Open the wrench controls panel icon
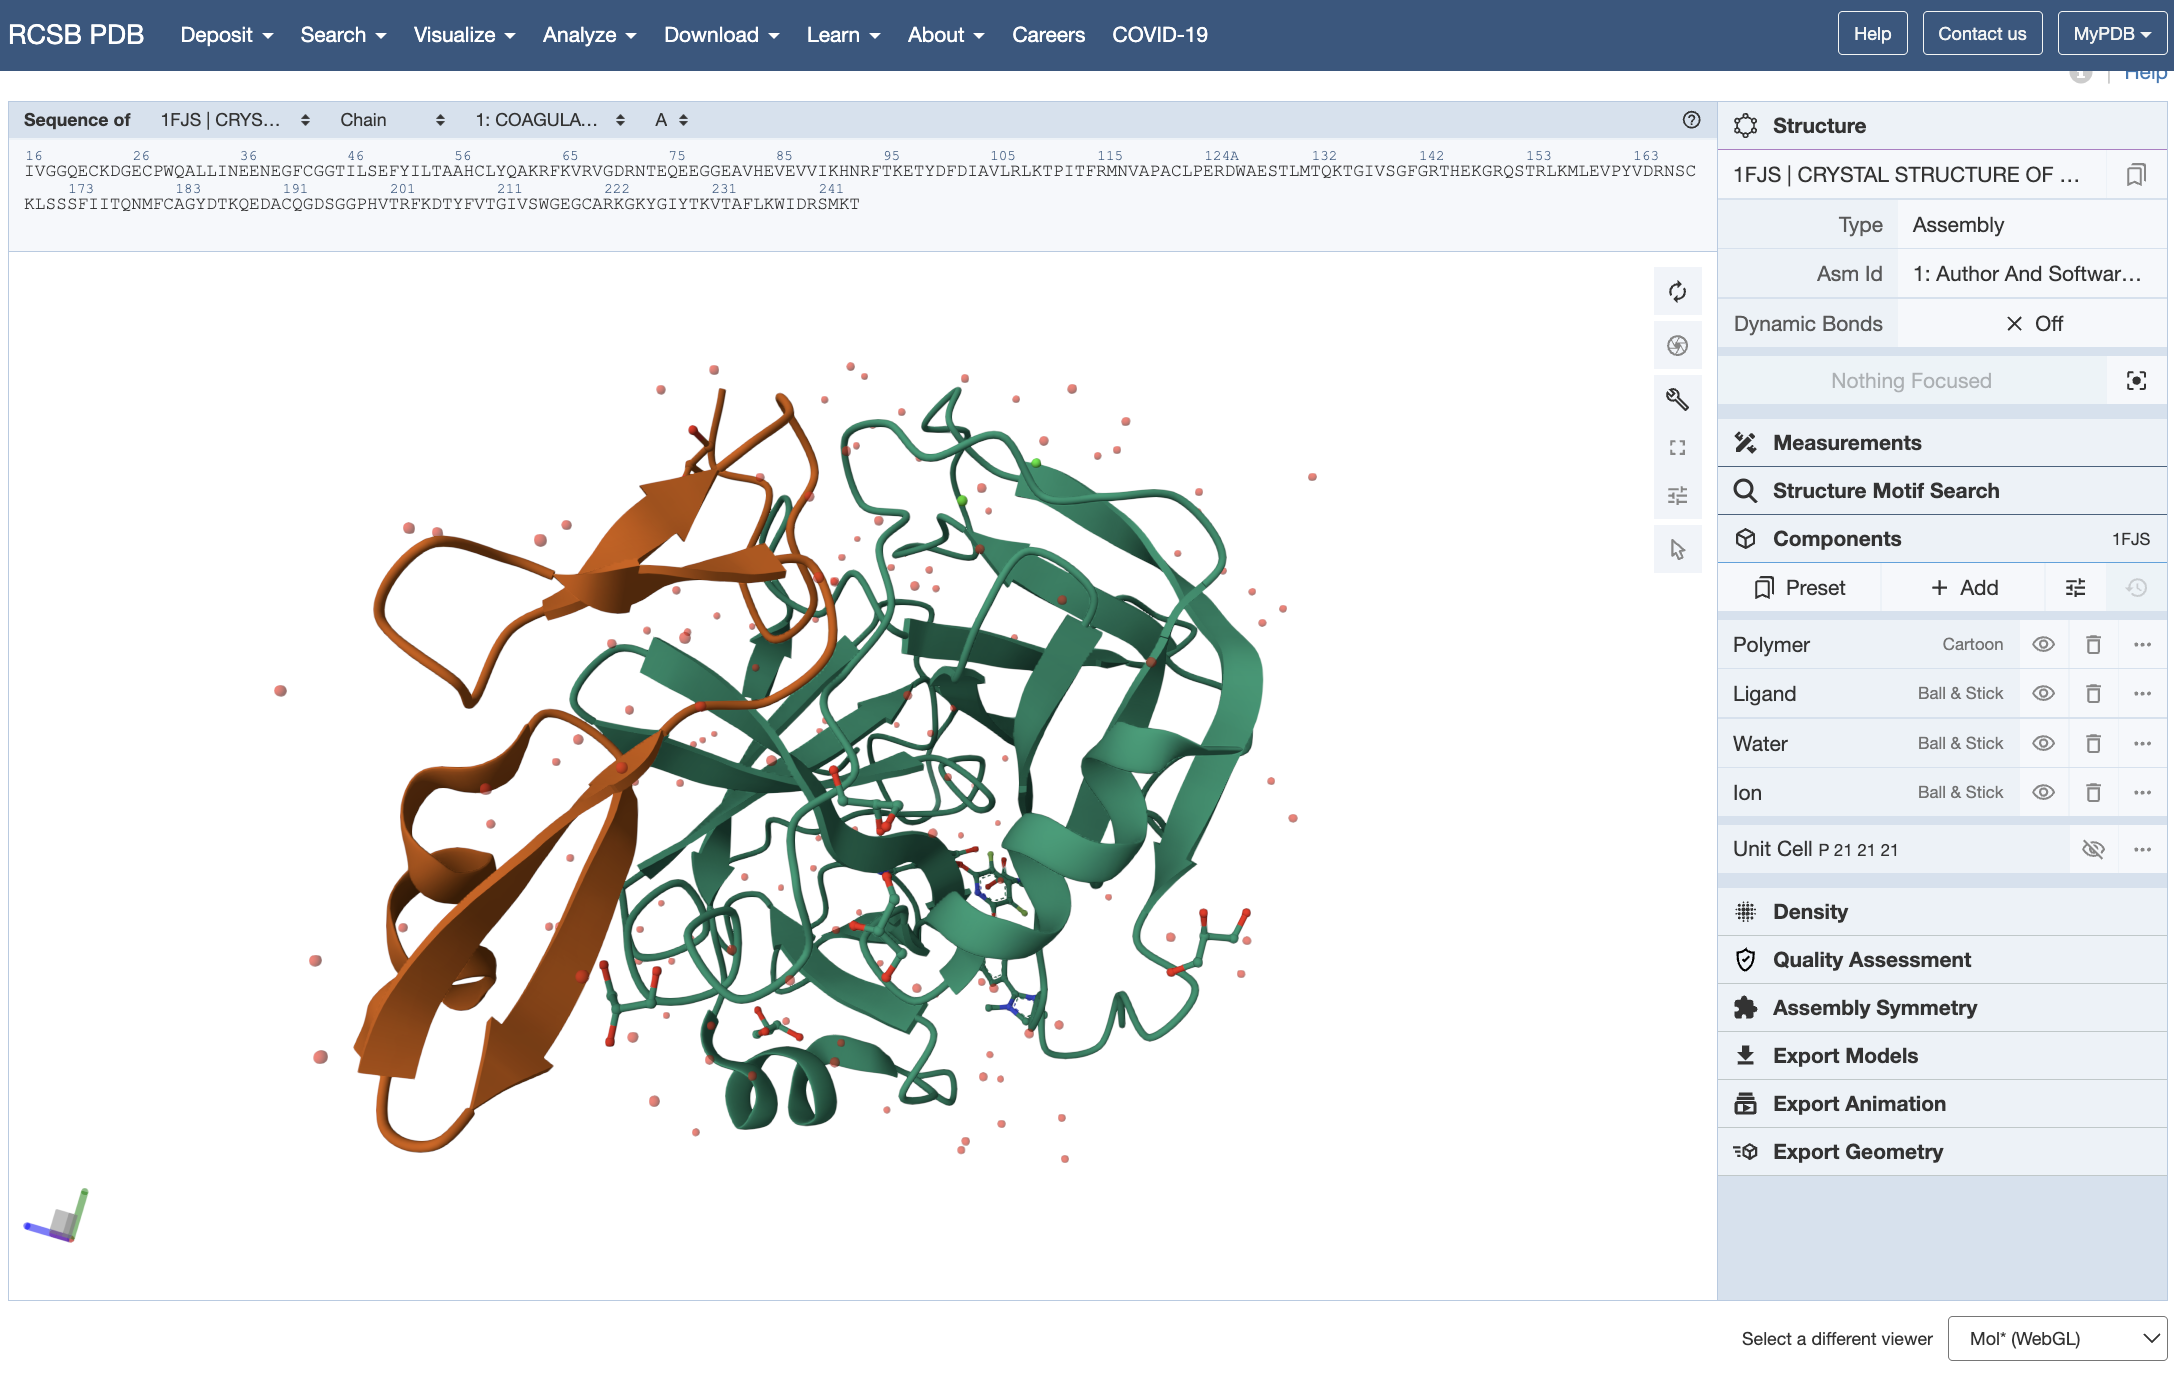Image resolution: width=2174 pixels, height=1380 pixels. [1677, 399]
